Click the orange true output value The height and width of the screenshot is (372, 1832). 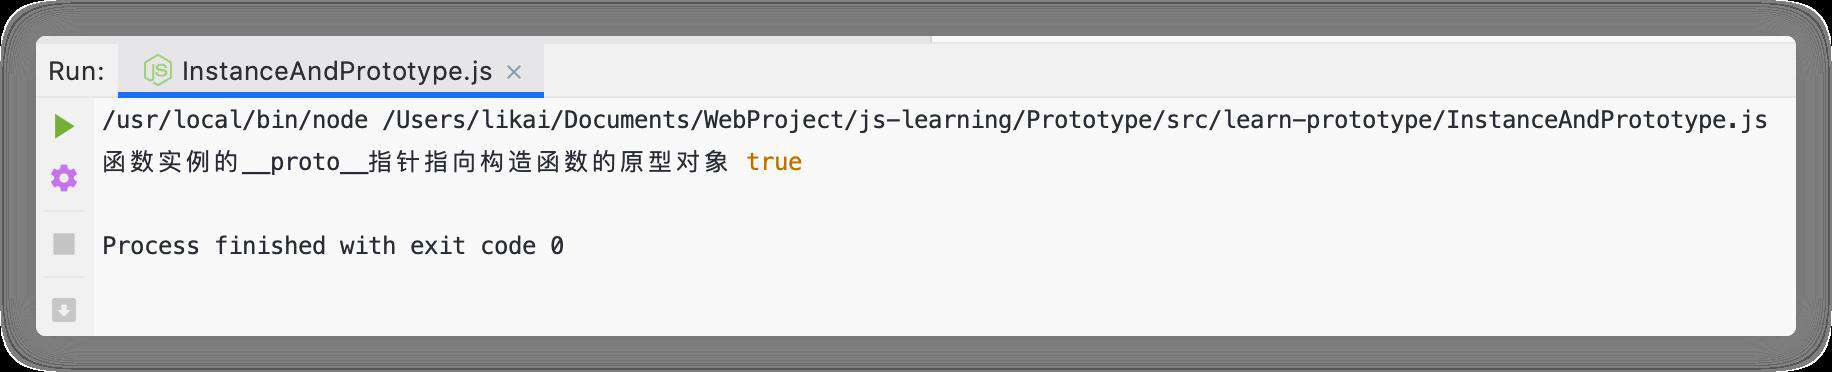point(774,162)
